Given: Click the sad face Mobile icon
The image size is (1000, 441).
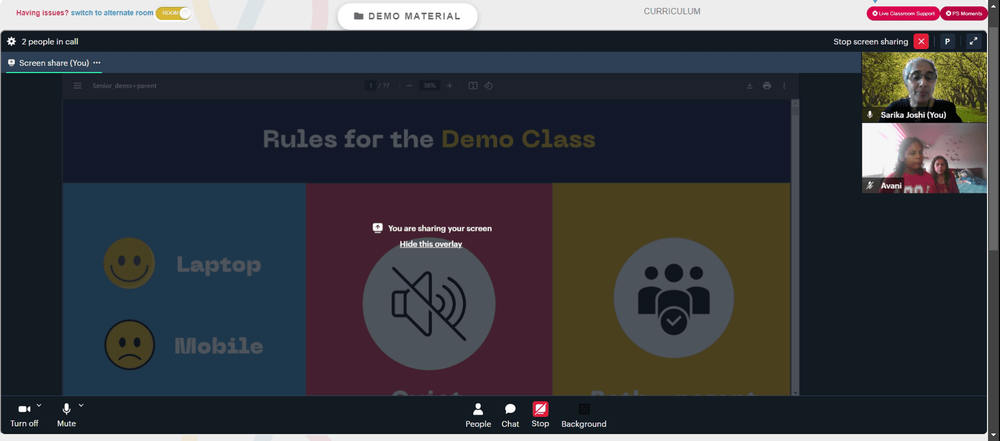Looking at the screenshot, I should pos(129,345).
